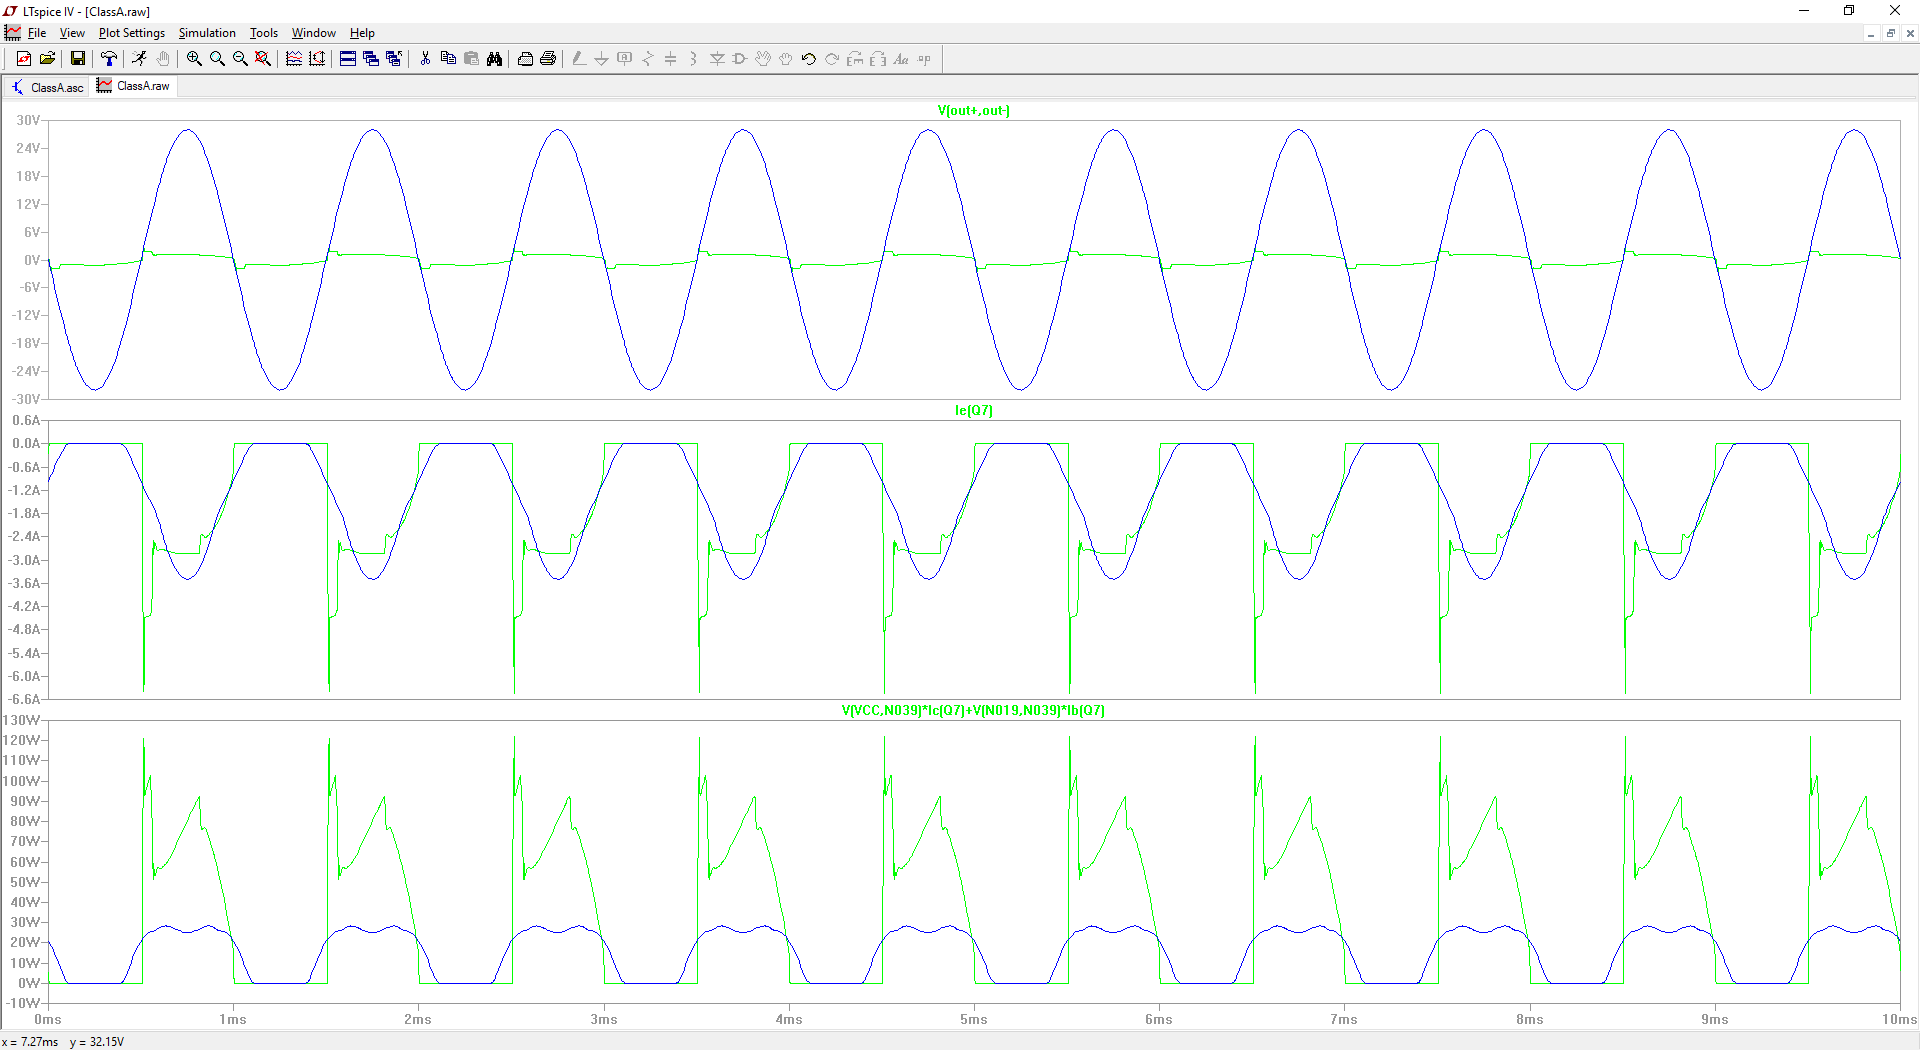The width and height of the screenshot is (1920, 1050).
Task: Open the Control Panel hammer icon
Action: (x=109, y=59)
